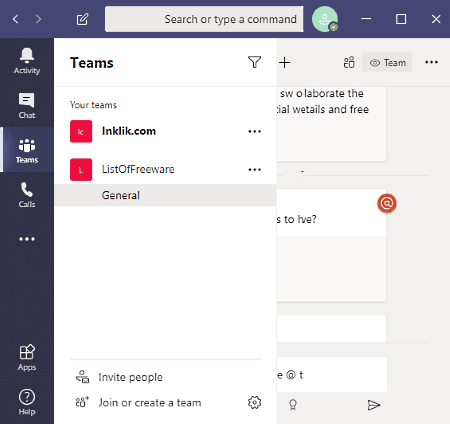Add a tab with plus icon
450x424 pixels.
[x=285, y=62]
